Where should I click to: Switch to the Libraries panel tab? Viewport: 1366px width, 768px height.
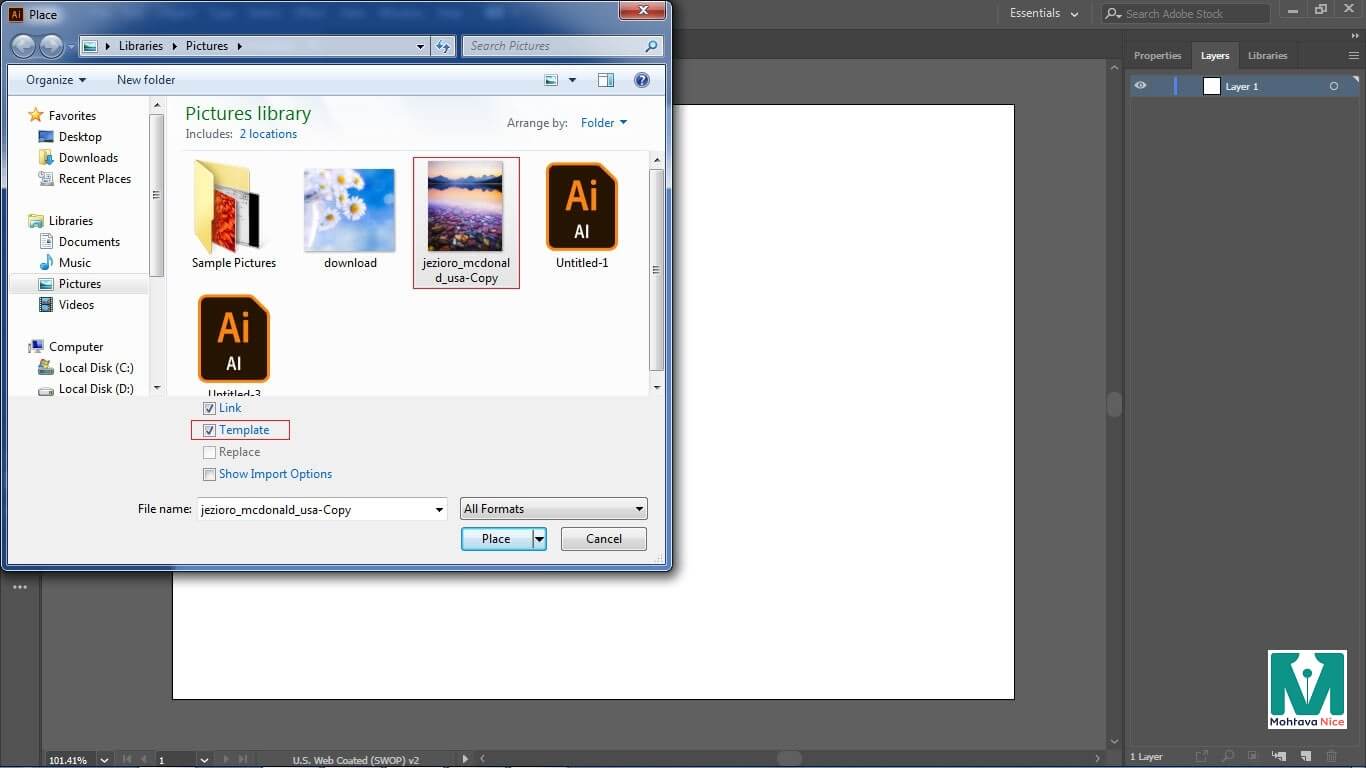(1267, 56)
